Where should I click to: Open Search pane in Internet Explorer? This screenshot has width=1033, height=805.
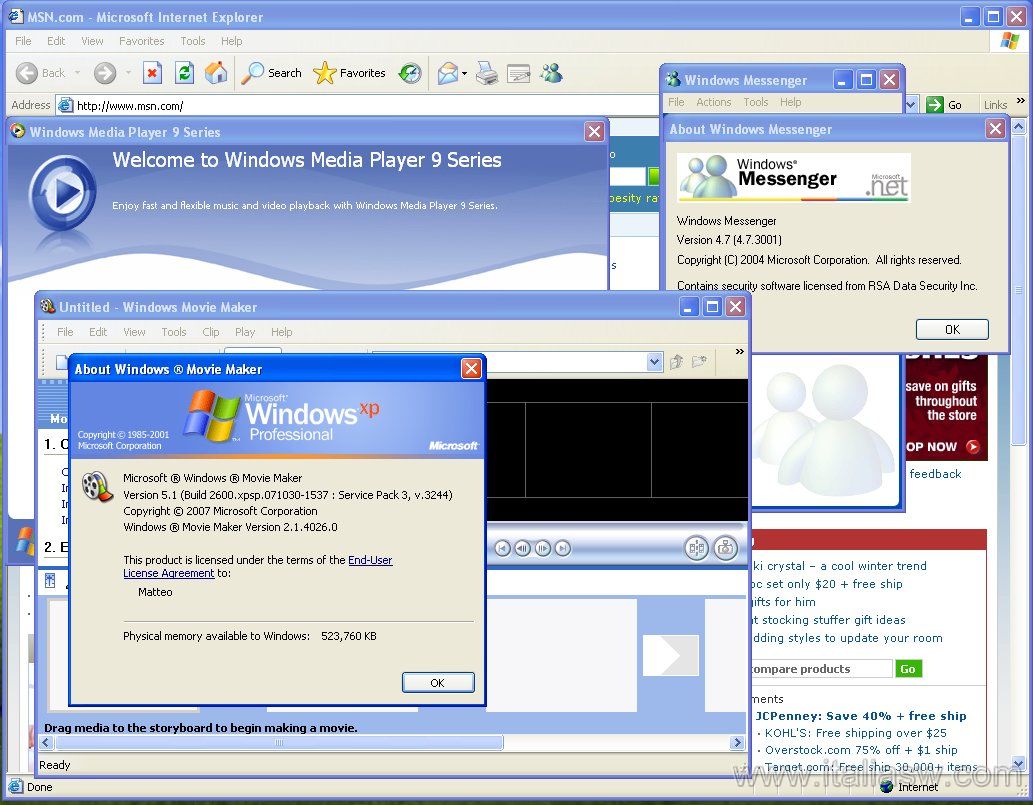tap(271, 73)
